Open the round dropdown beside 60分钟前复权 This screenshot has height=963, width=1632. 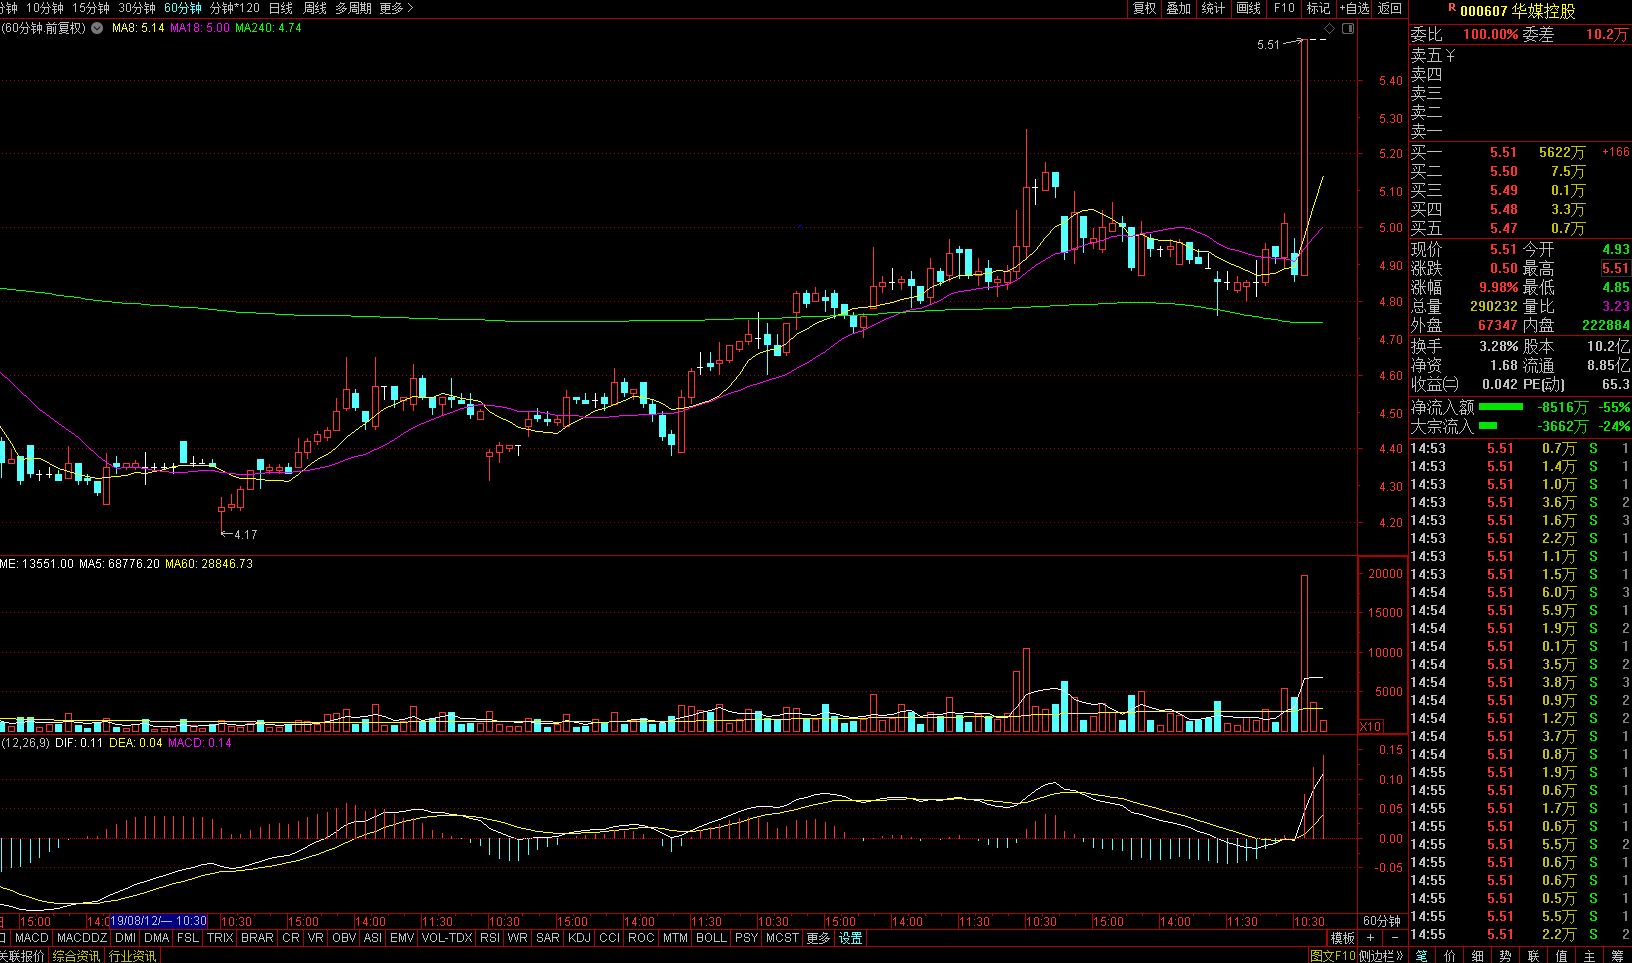click(x=97, y=28)
